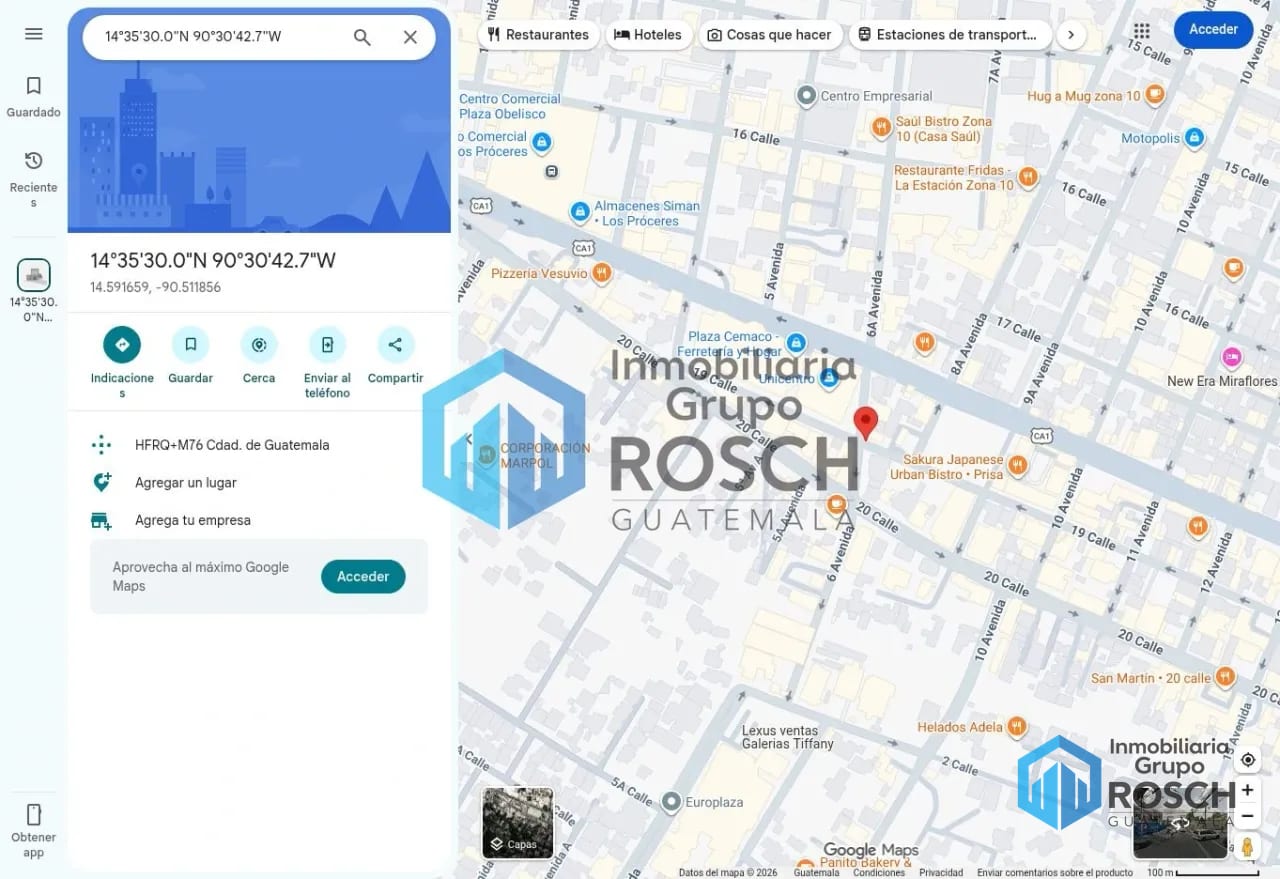Click the Cerca nearby icon

click(x=259, y=345)
